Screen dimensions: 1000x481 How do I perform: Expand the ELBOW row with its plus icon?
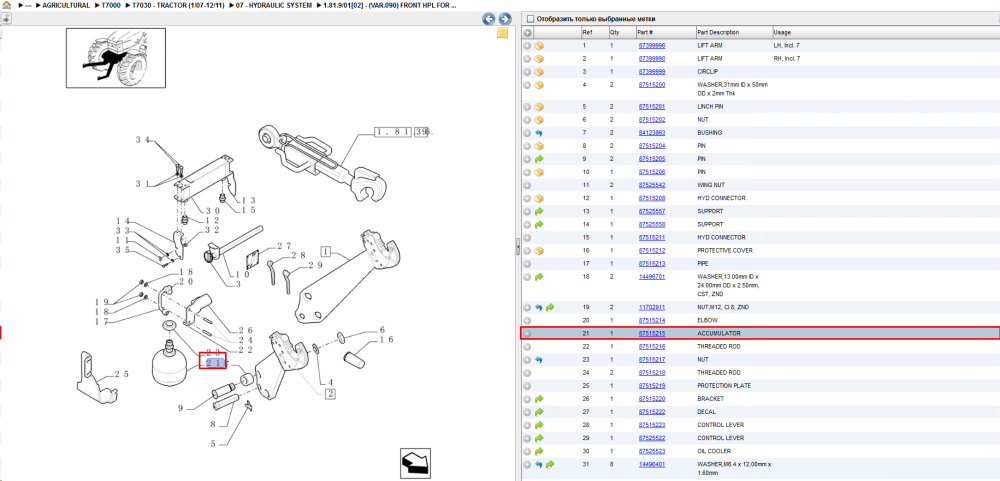527,320
